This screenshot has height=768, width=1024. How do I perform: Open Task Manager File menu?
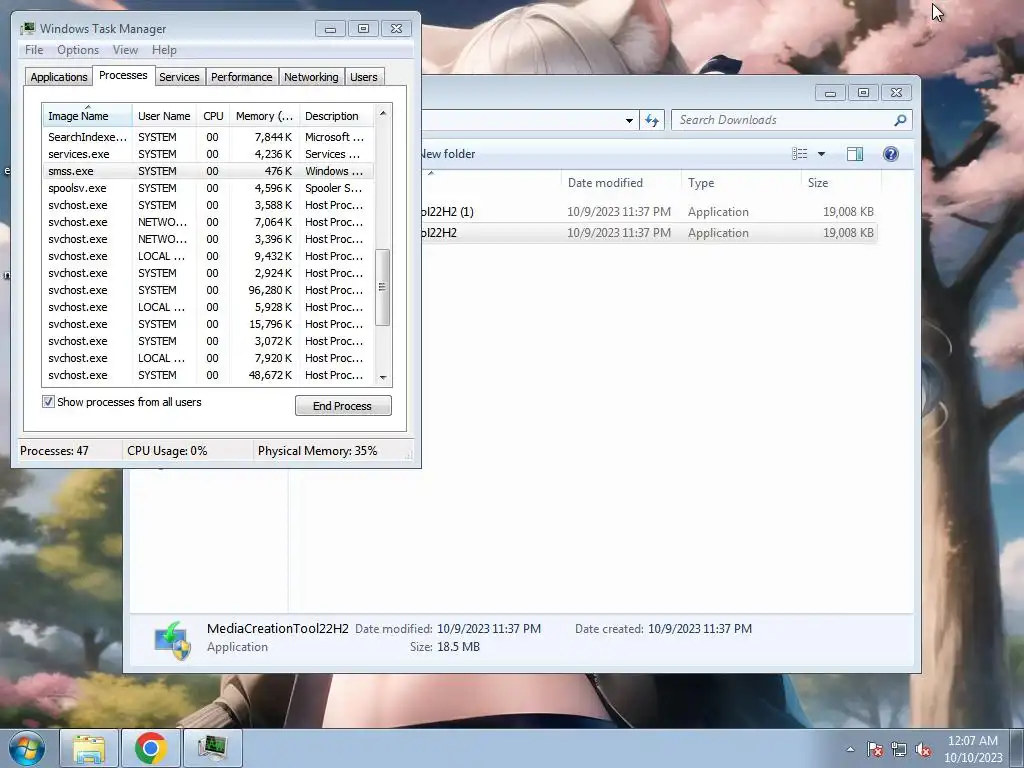pos(34,50)
